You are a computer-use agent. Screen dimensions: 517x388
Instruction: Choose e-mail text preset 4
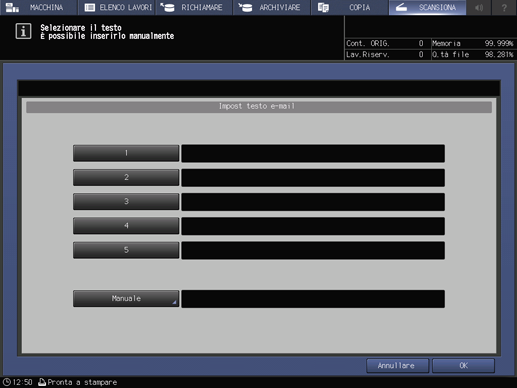[126, 226]
